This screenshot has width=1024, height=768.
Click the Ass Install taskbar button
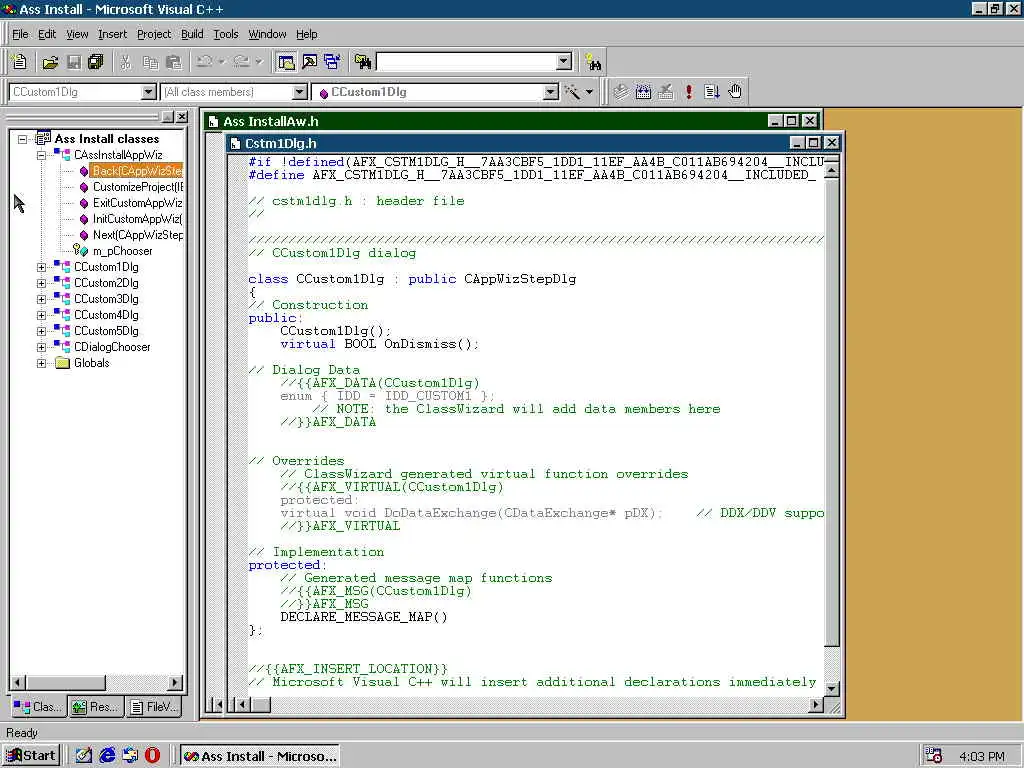260,756
